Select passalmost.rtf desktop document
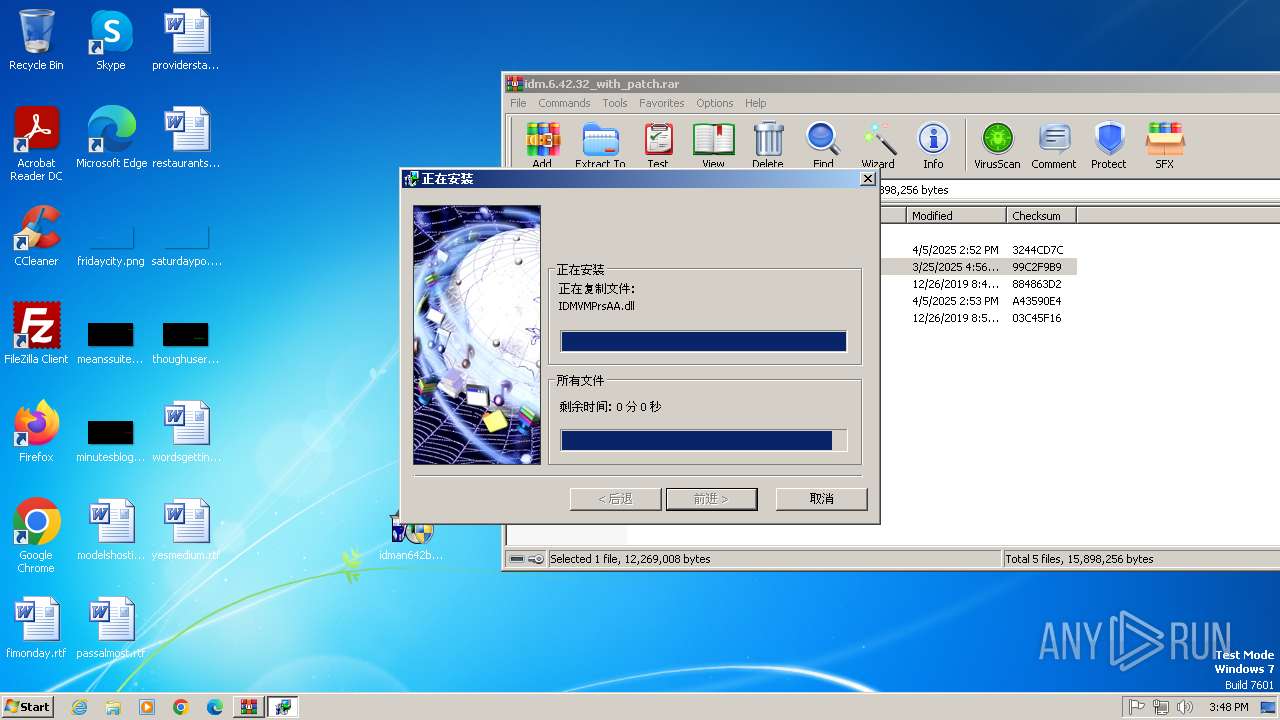1280x720 pixels. 111,628
